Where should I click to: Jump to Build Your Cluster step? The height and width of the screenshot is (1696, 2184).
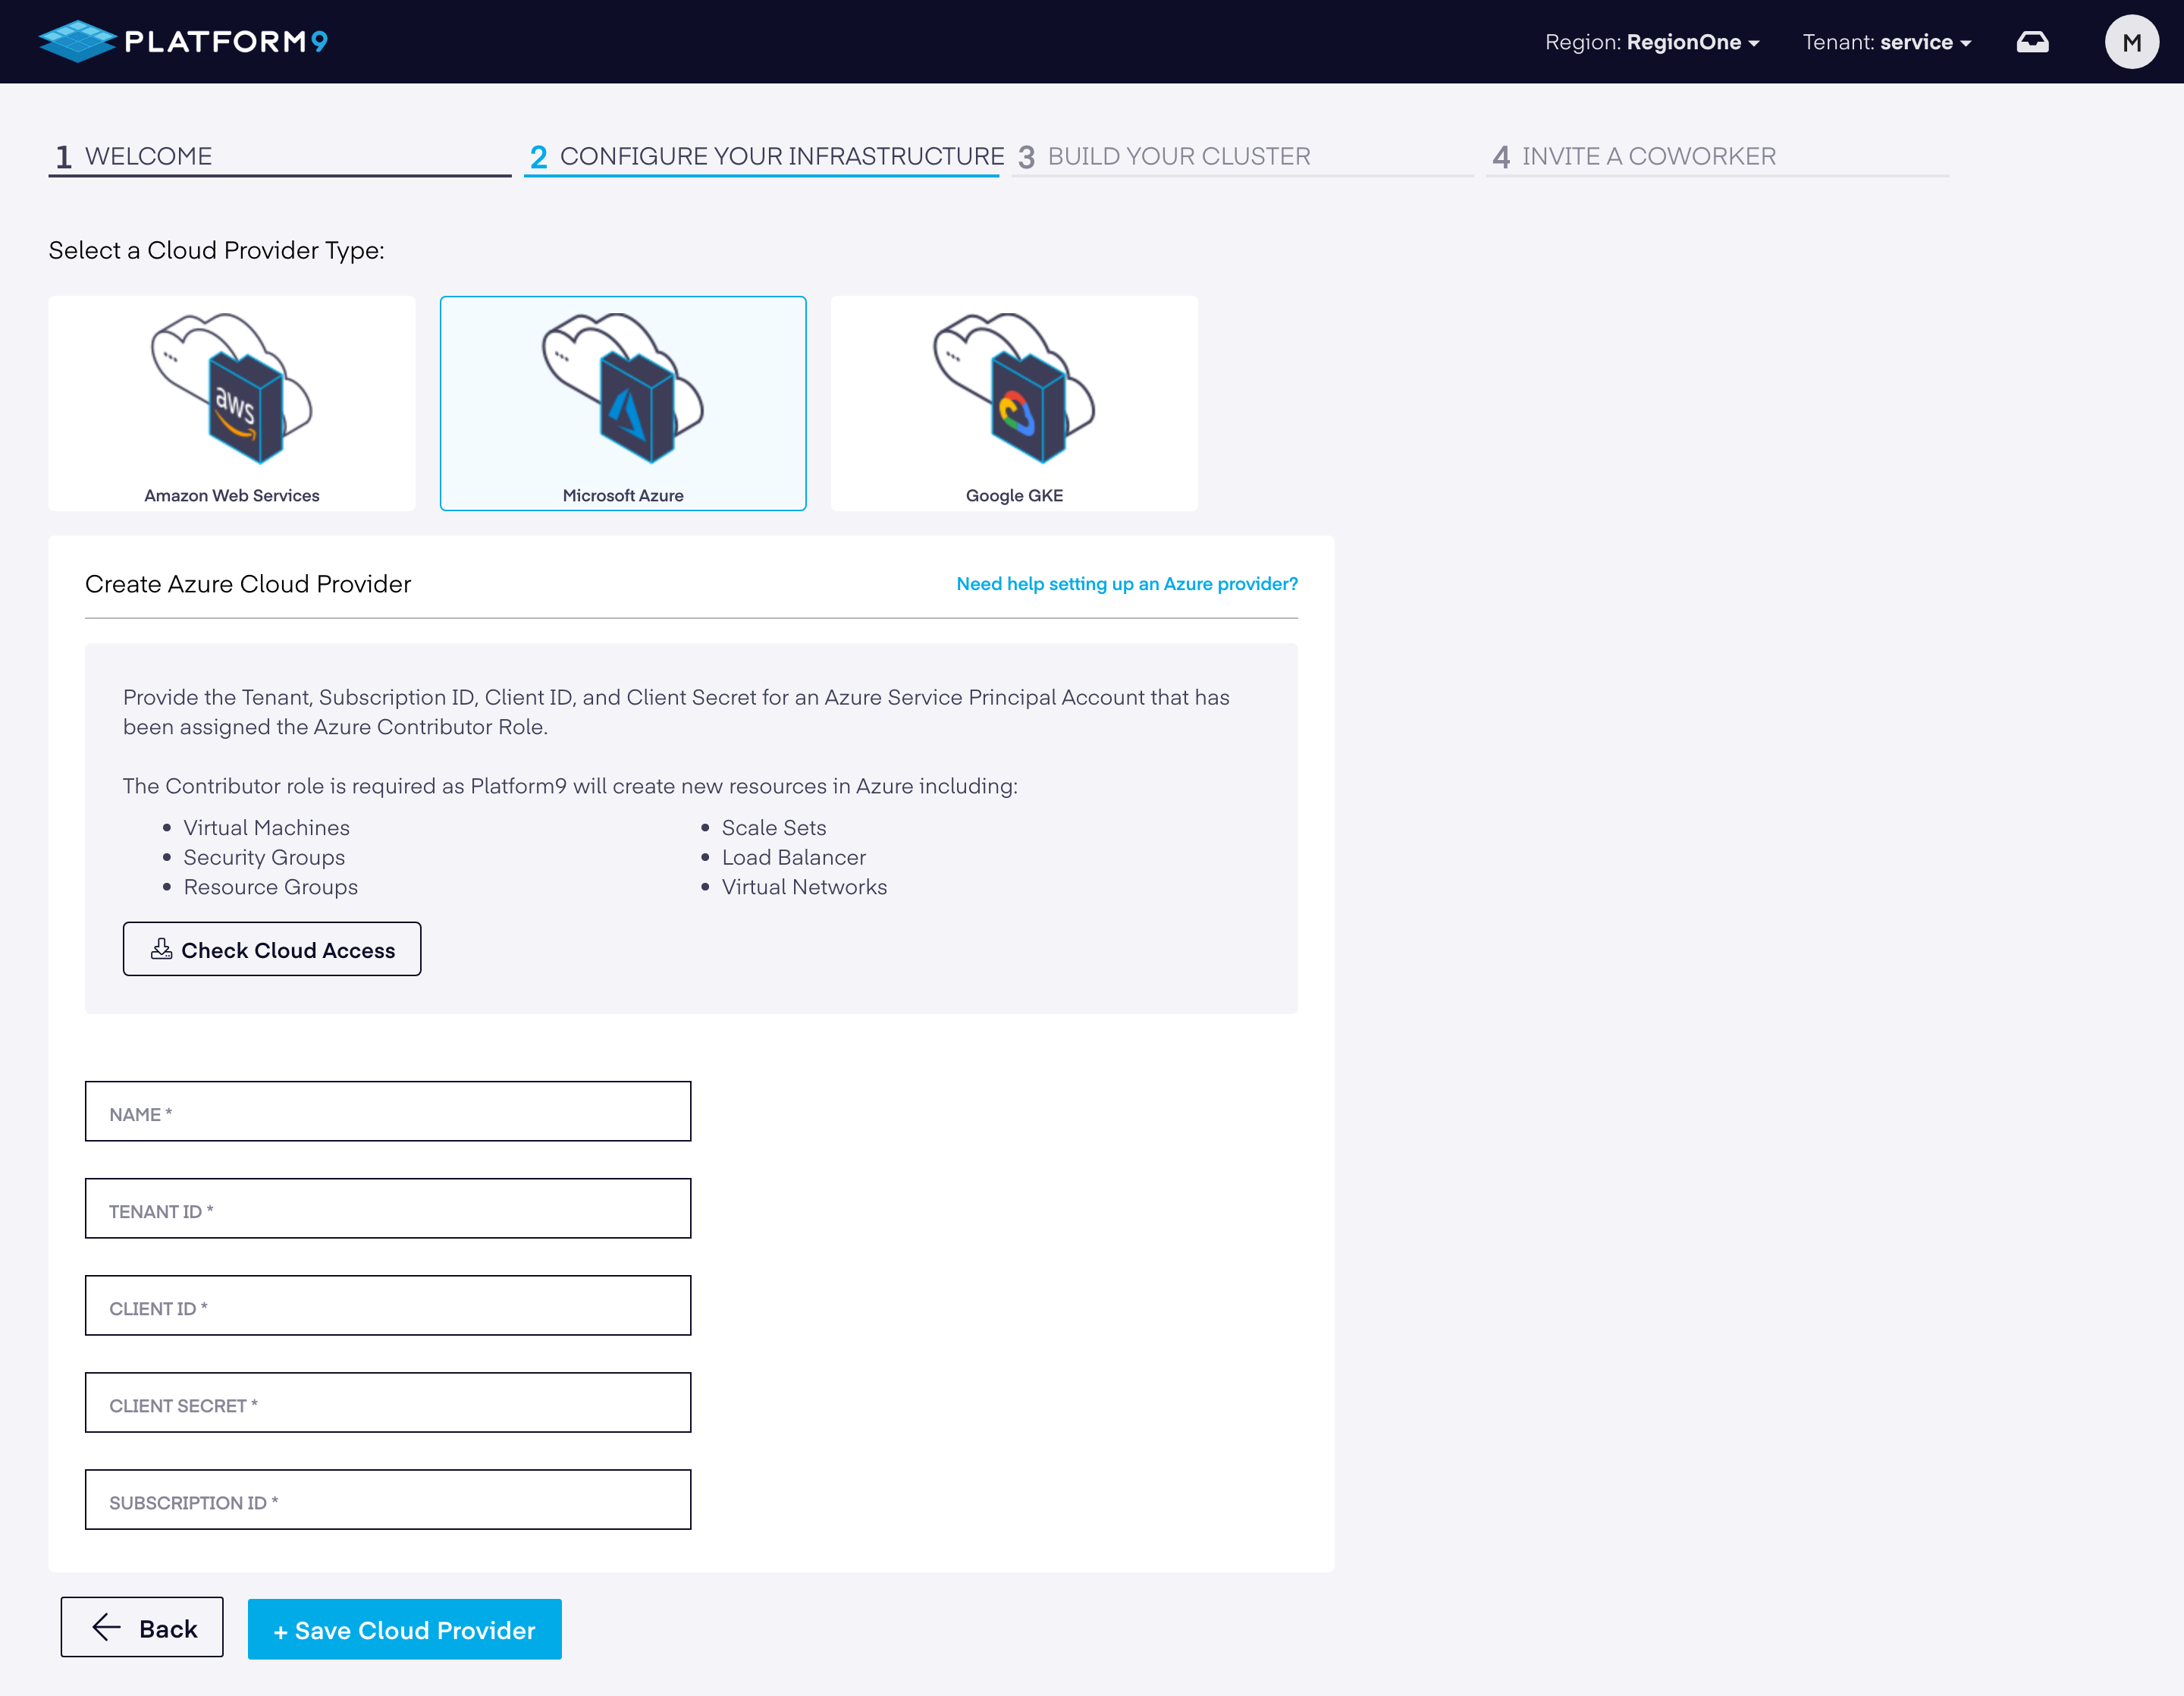click(x=1178, y=156)
